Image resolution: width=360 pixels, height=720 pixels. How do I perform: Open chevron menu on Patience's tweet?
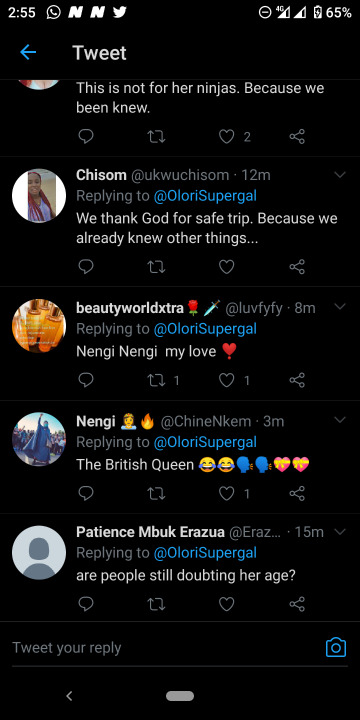pos(340,532)
